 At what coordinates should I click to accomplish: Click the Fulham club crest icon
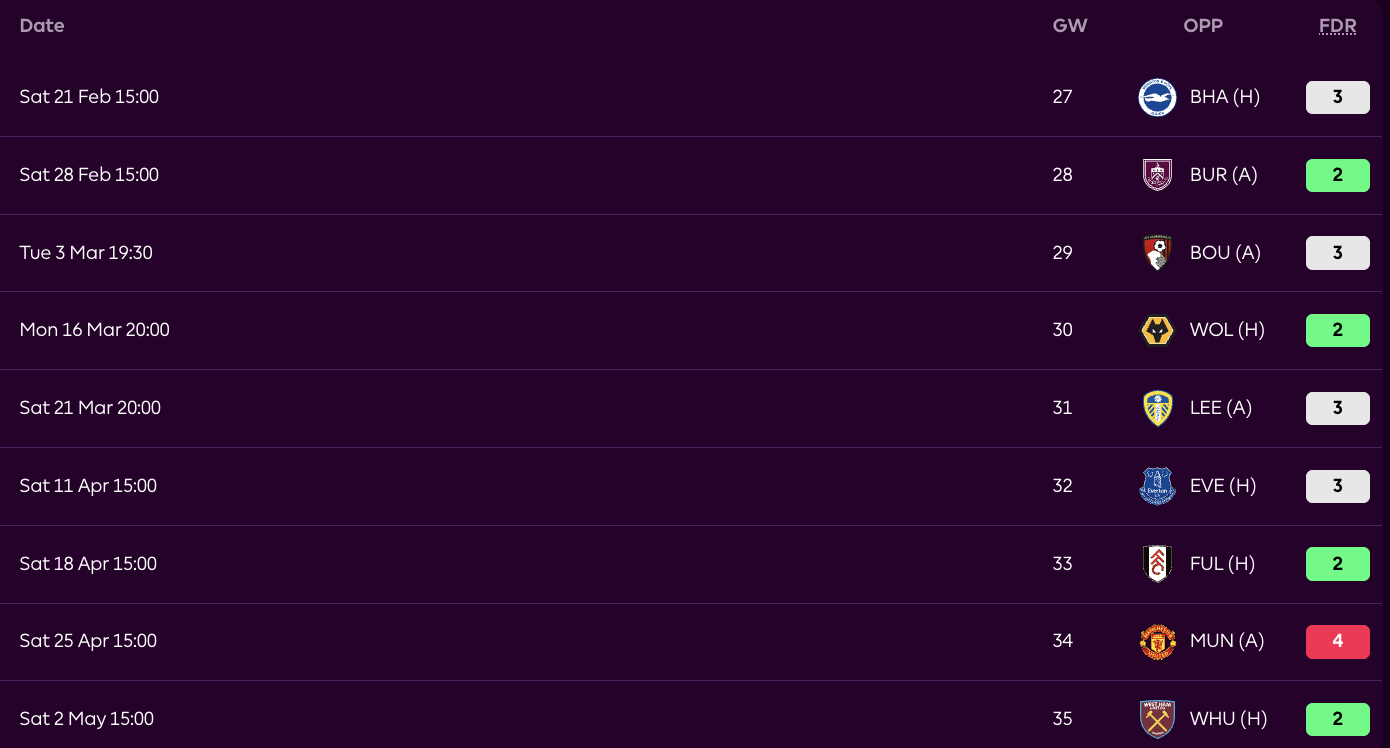coord(1157,564)
